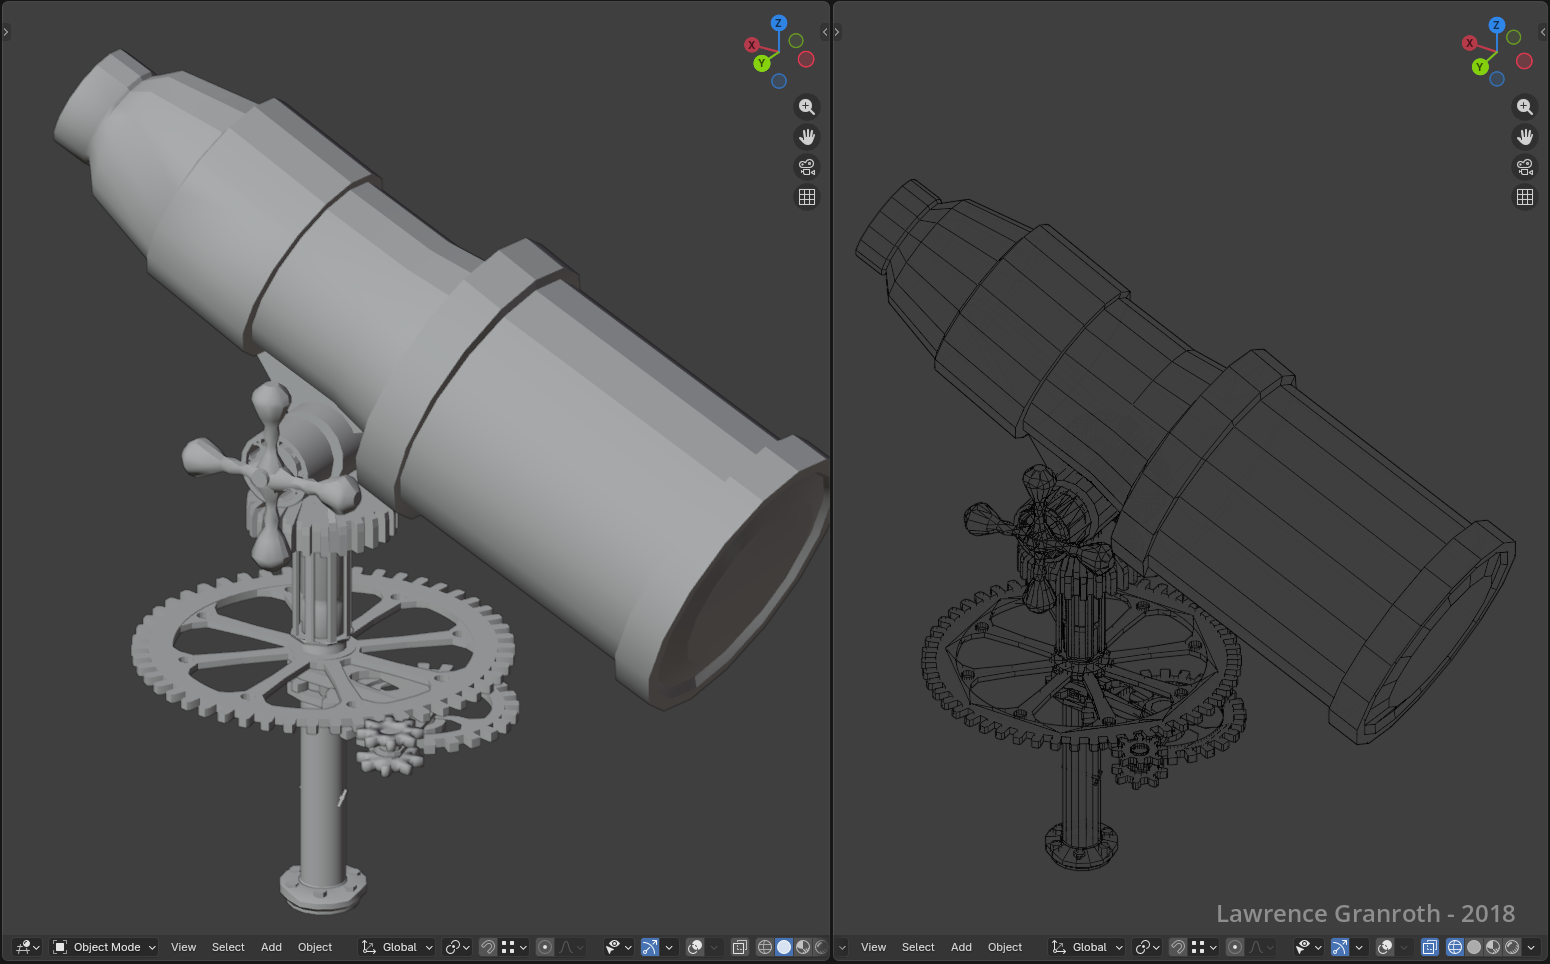Select wireframe shading in left viewport
1550x964 pixels.
[x=765, y=947]
